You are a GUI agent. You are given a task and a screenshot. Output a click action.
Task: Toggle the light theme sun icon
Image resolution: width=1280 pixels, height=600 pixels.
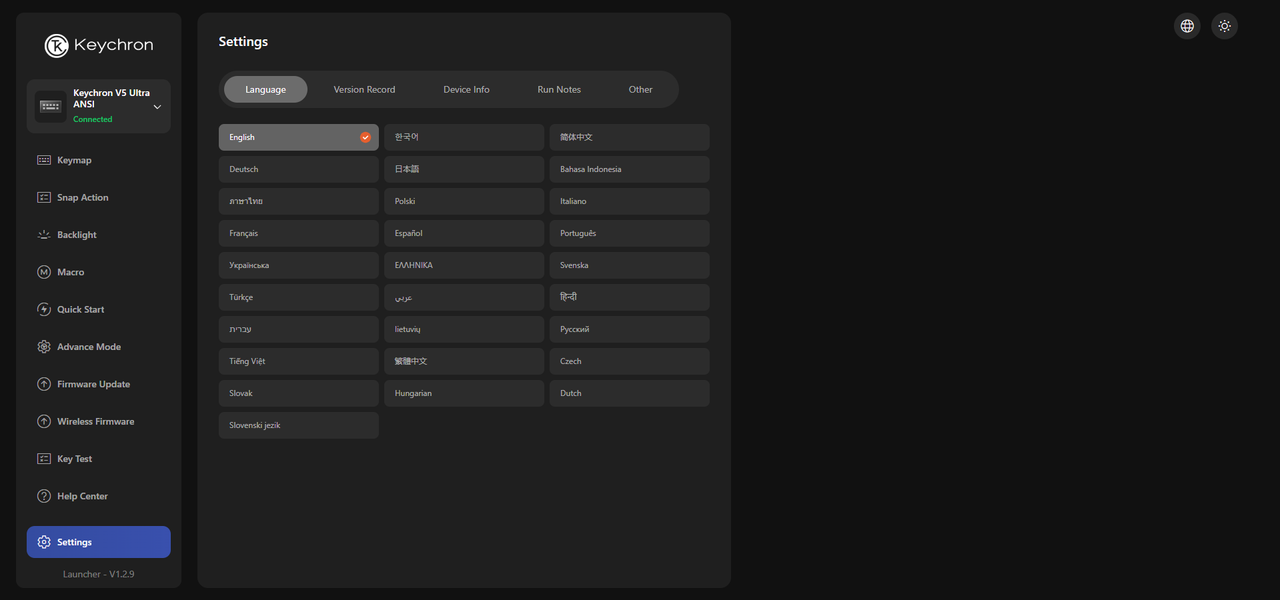point(1224,26)
